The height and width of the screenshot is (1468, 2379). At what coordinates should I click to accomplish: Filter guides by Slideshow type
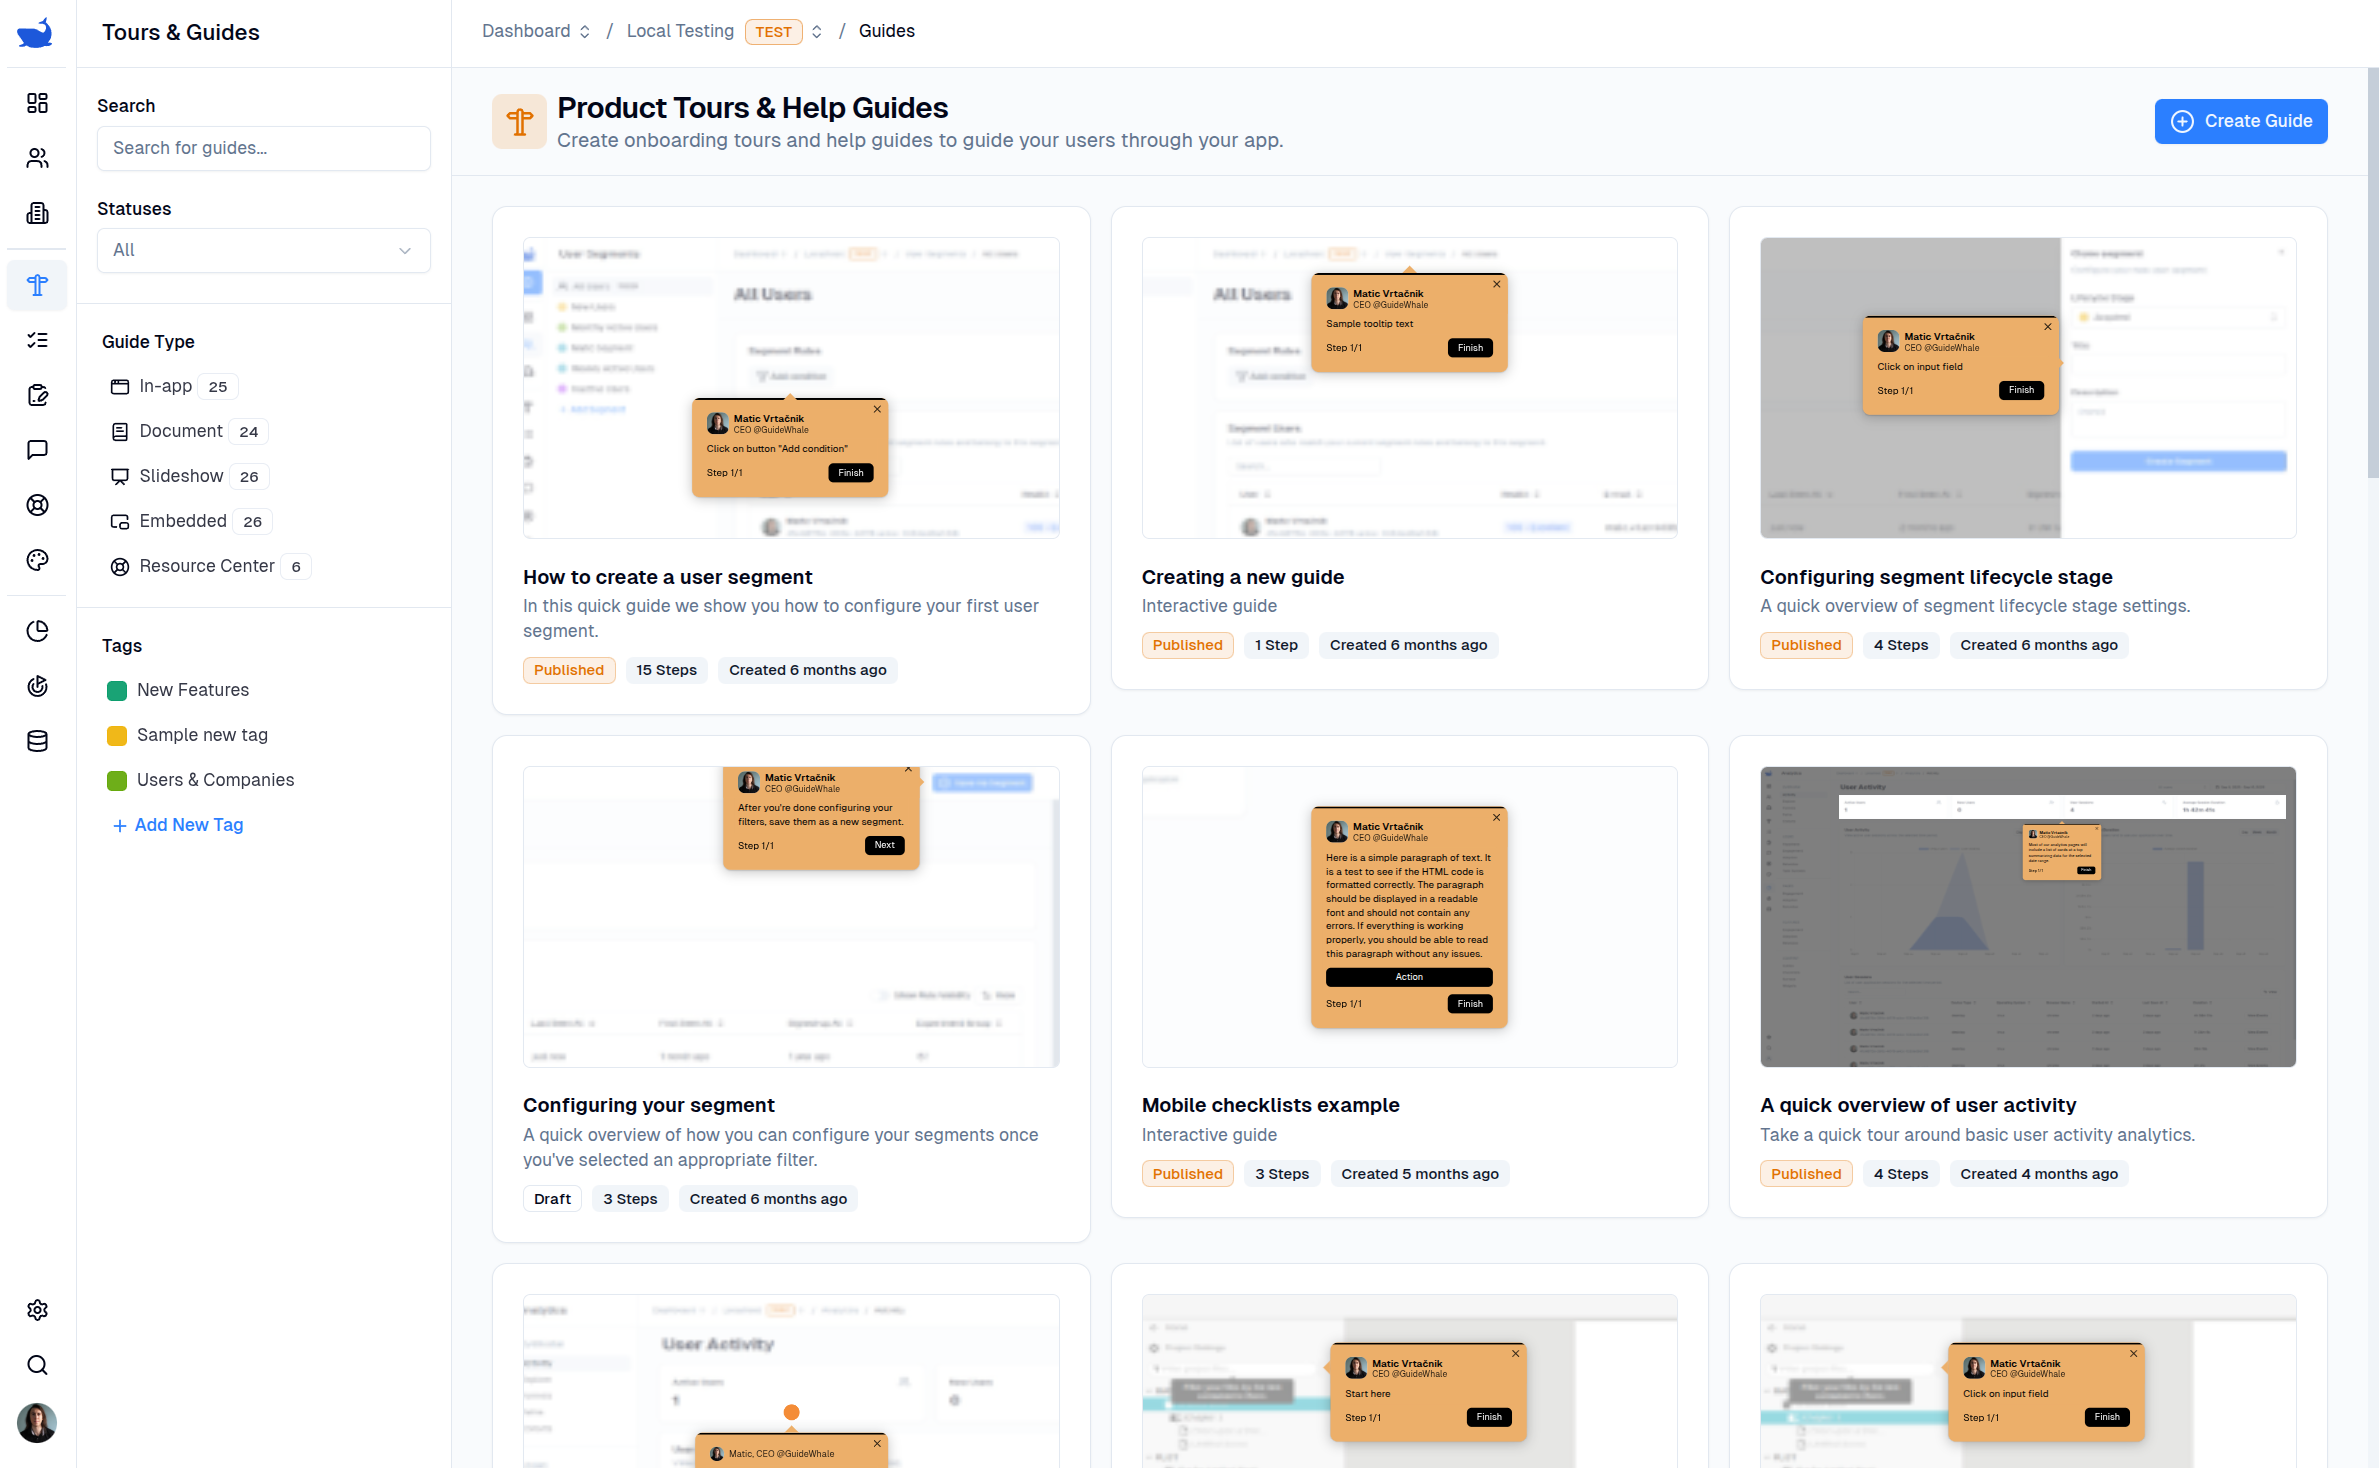coord(180,476)
